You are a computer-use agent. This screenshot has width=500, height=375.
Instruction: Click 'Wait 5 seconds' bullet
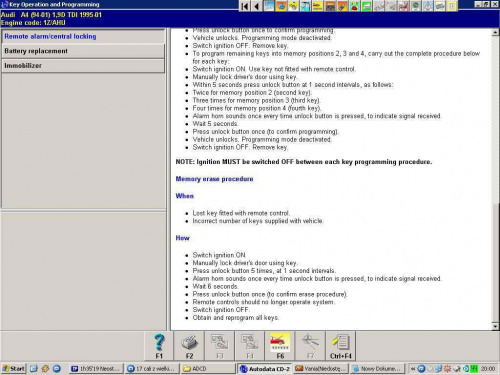[215, 124]
